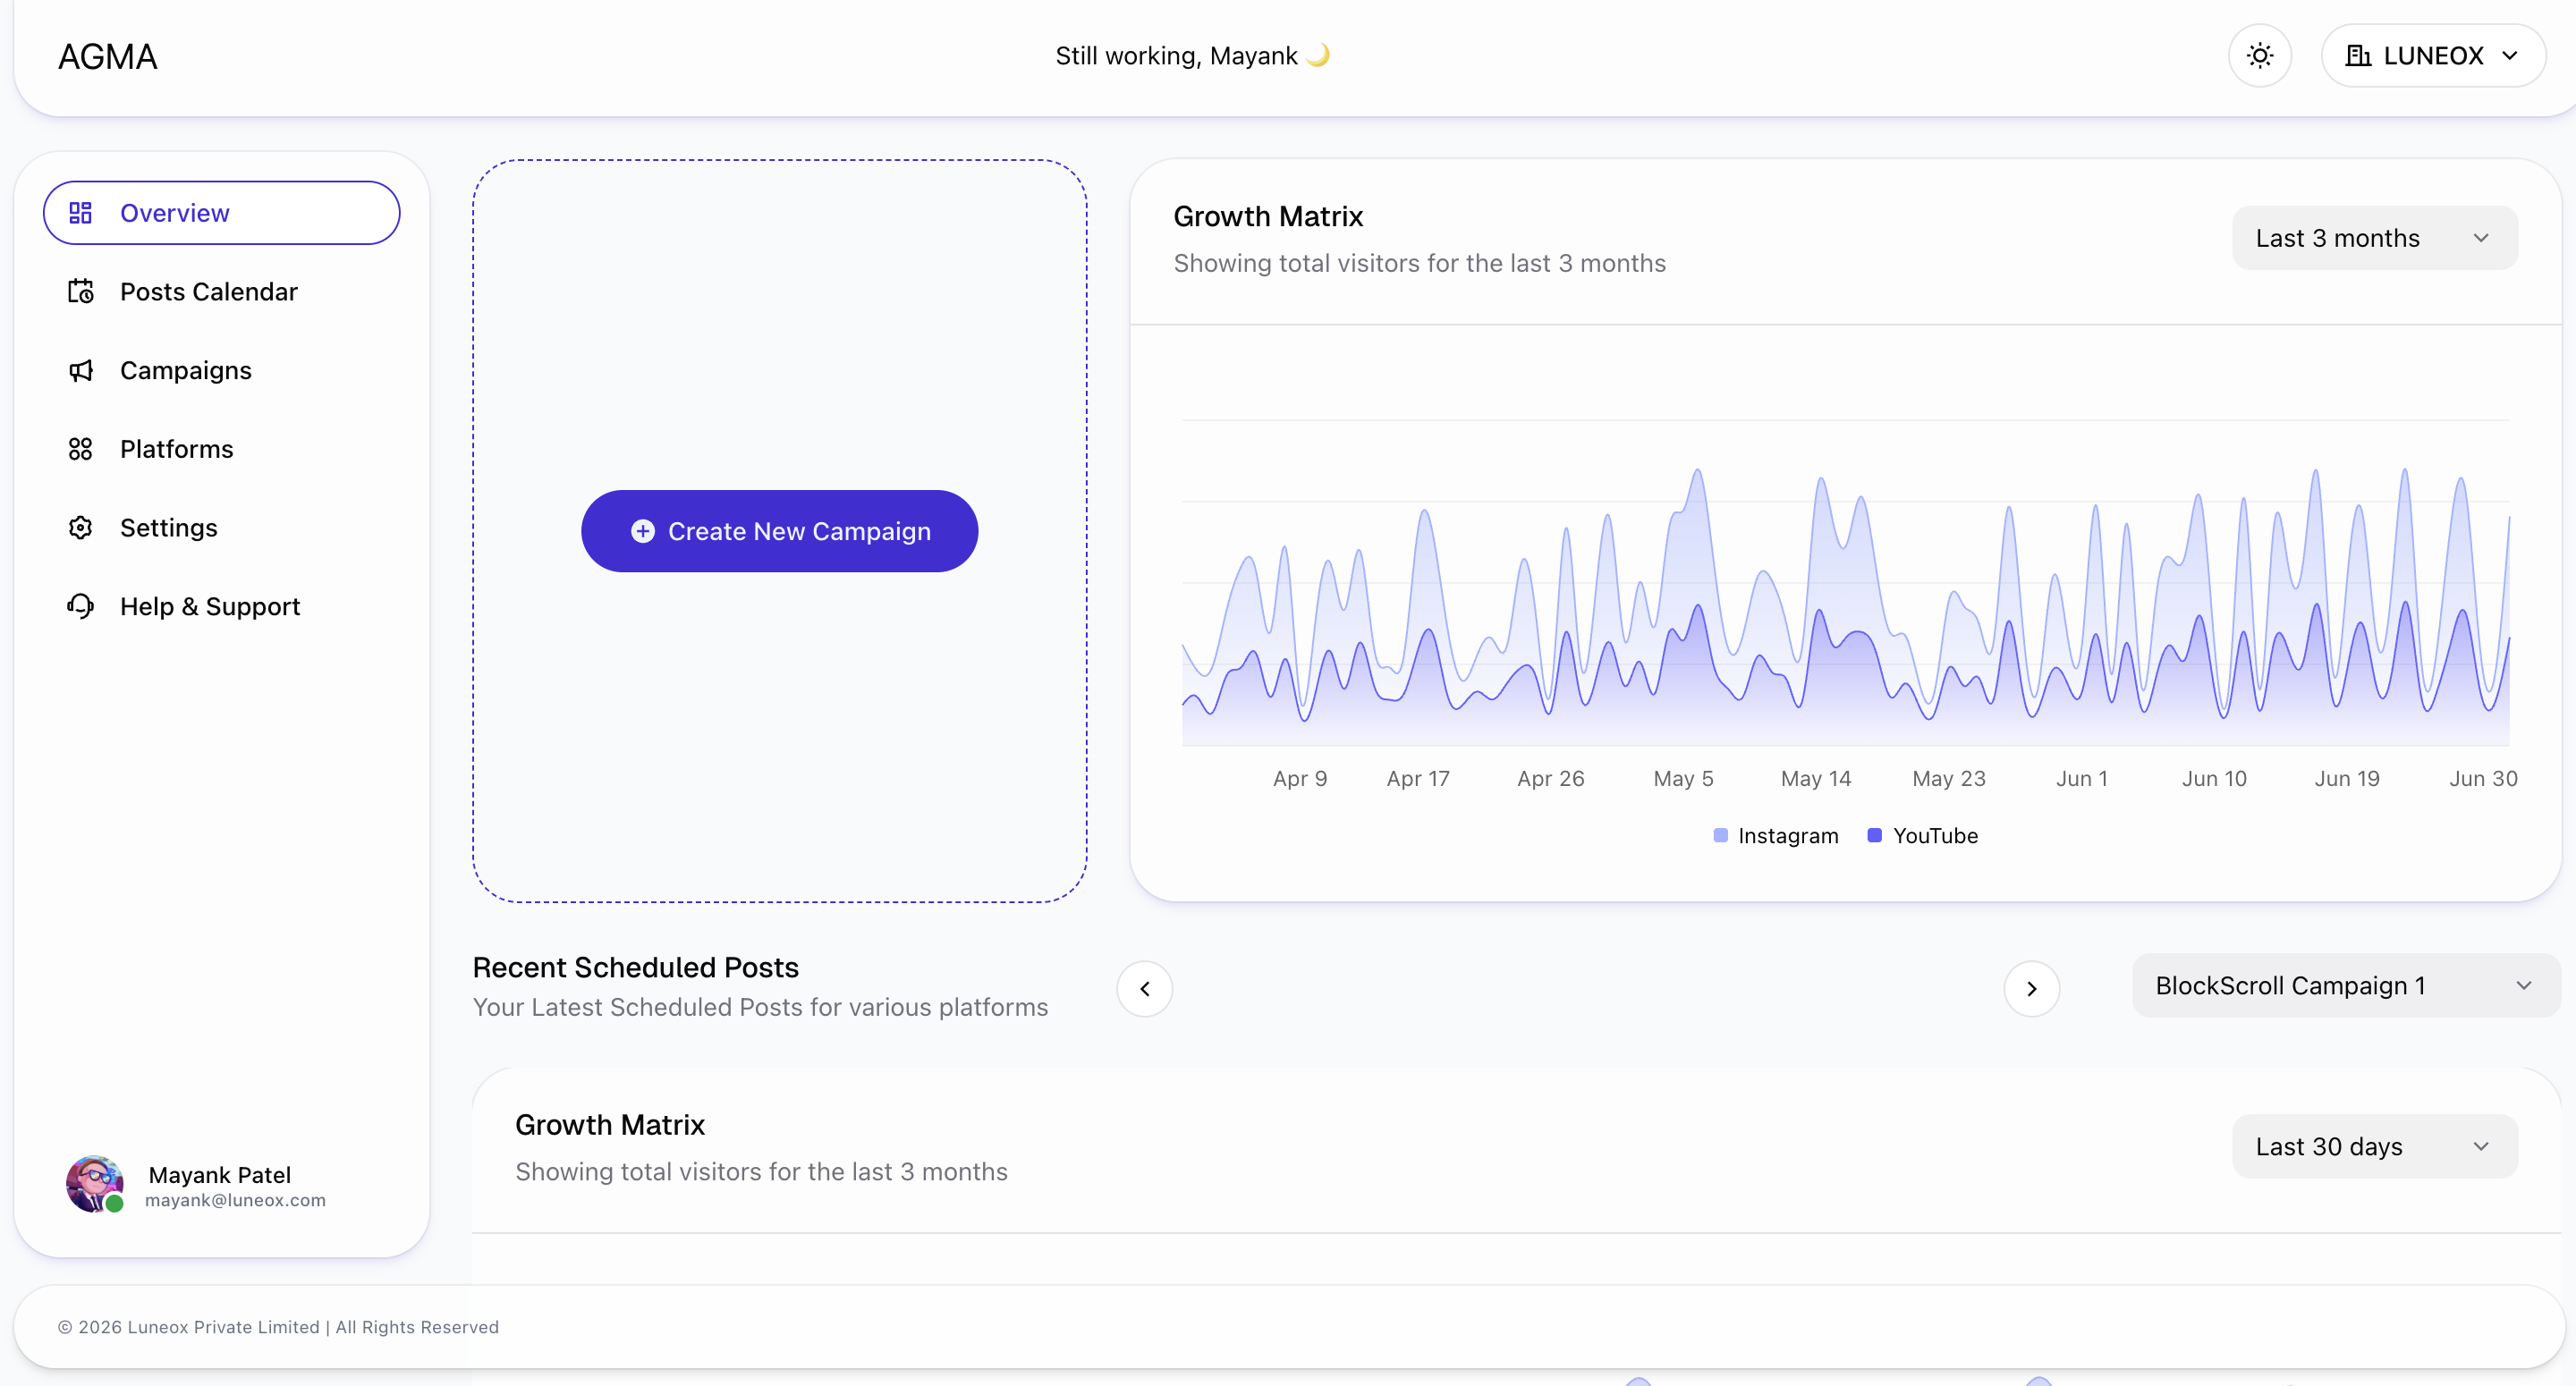The image size is (2576, 1386).
Task: Open the LUNEOX organization dropdown
Action: (x=2433, y=56)
